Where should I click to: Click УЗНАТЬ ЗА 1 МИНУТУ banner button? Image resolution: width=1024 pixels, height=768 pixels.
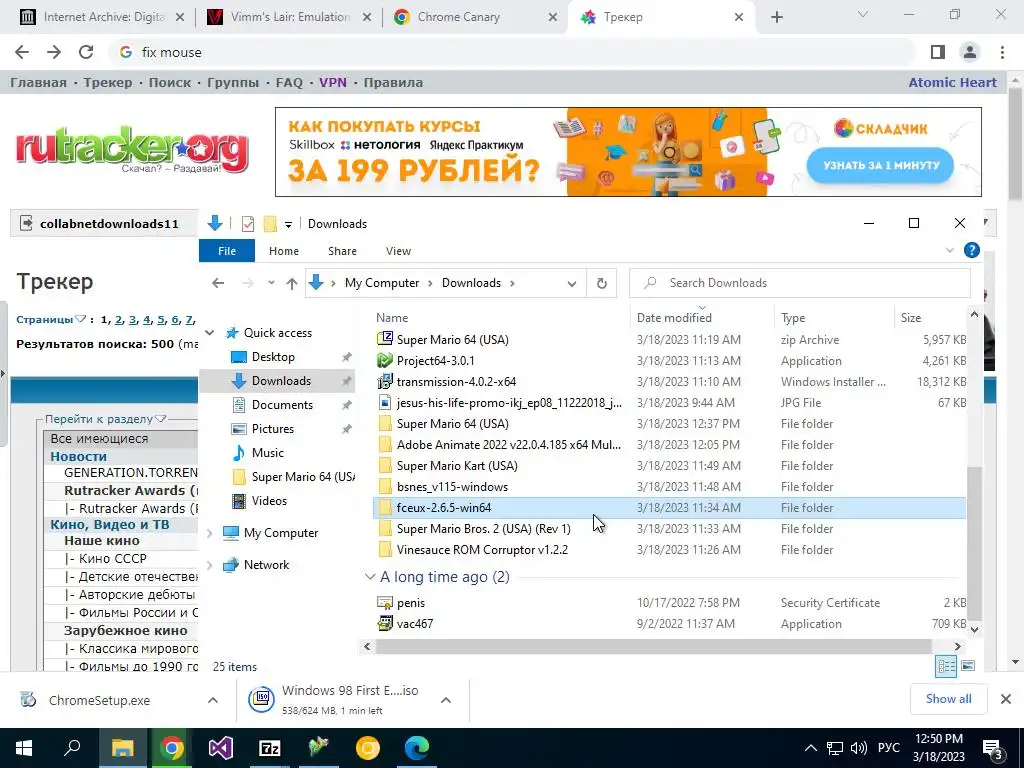(880, 166)
